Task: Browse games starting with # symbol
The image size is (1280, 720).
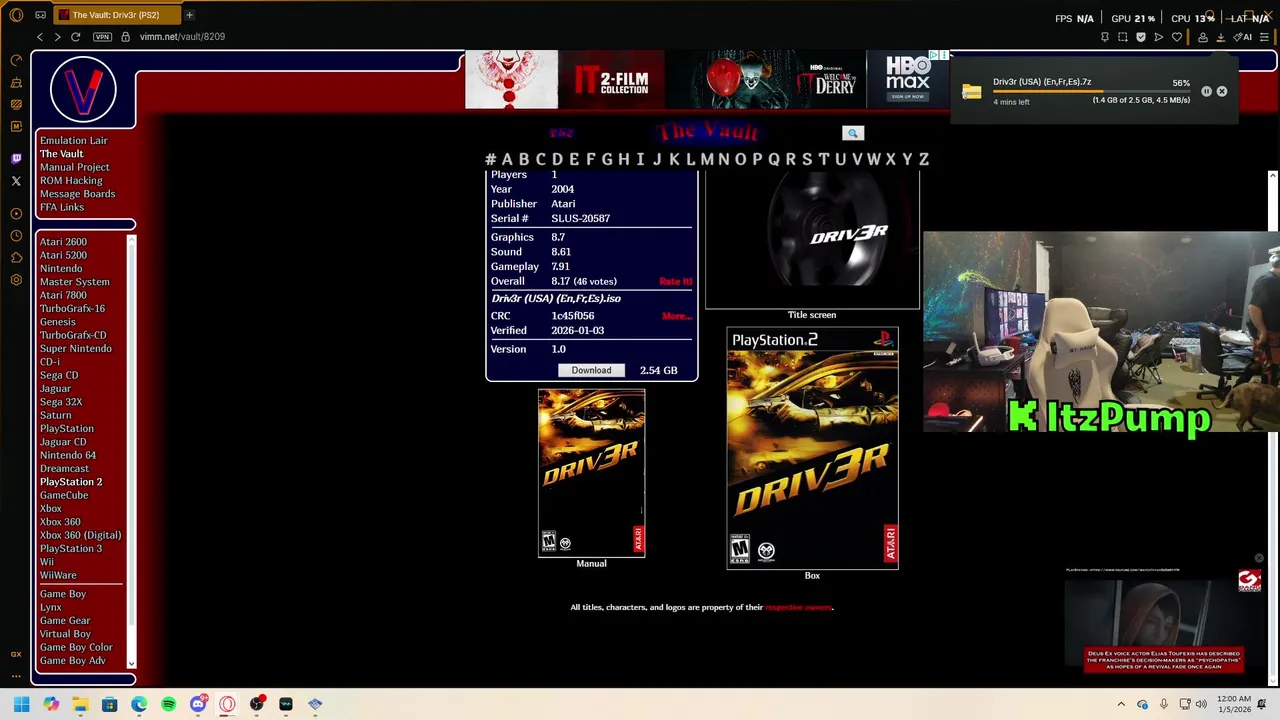Action: pos(490,159)
